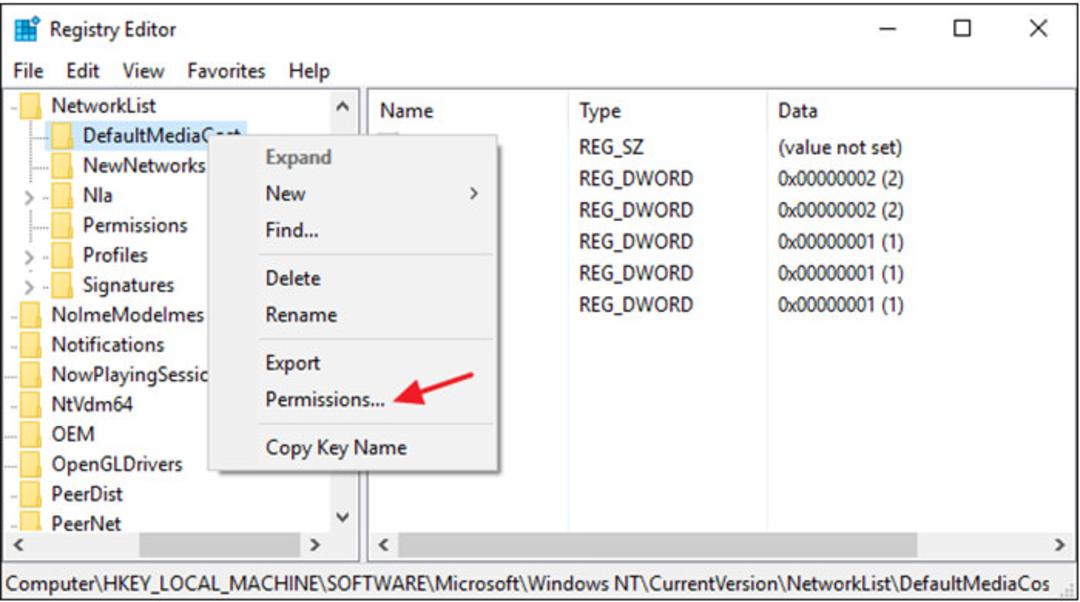
Task: Click the values pane horizontal scrollbar thumb
Action: (x=658, y=545)
